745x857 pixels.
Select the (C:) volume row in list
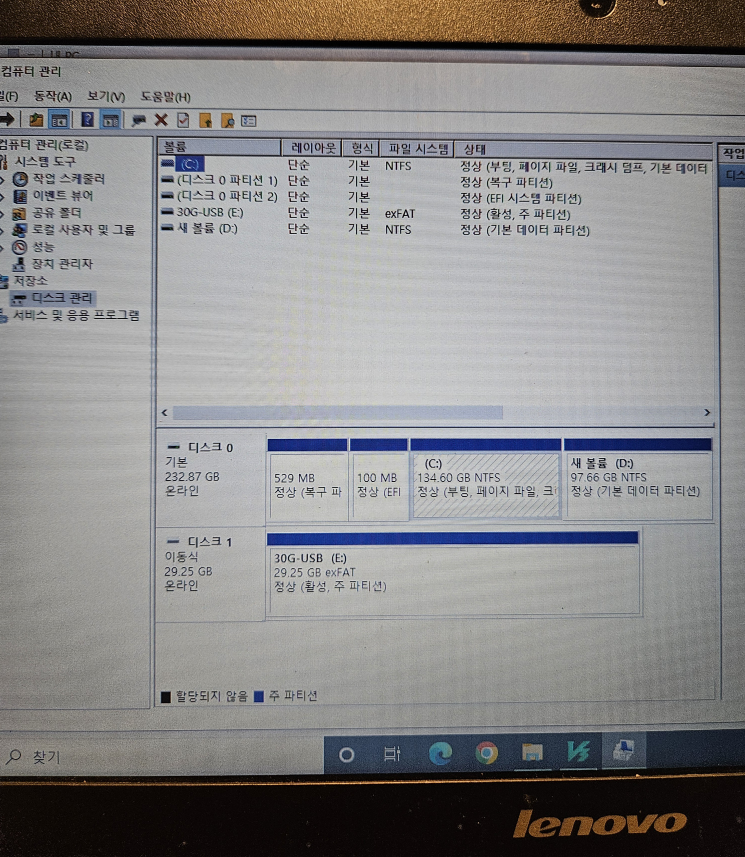click(x=435, y=165)
